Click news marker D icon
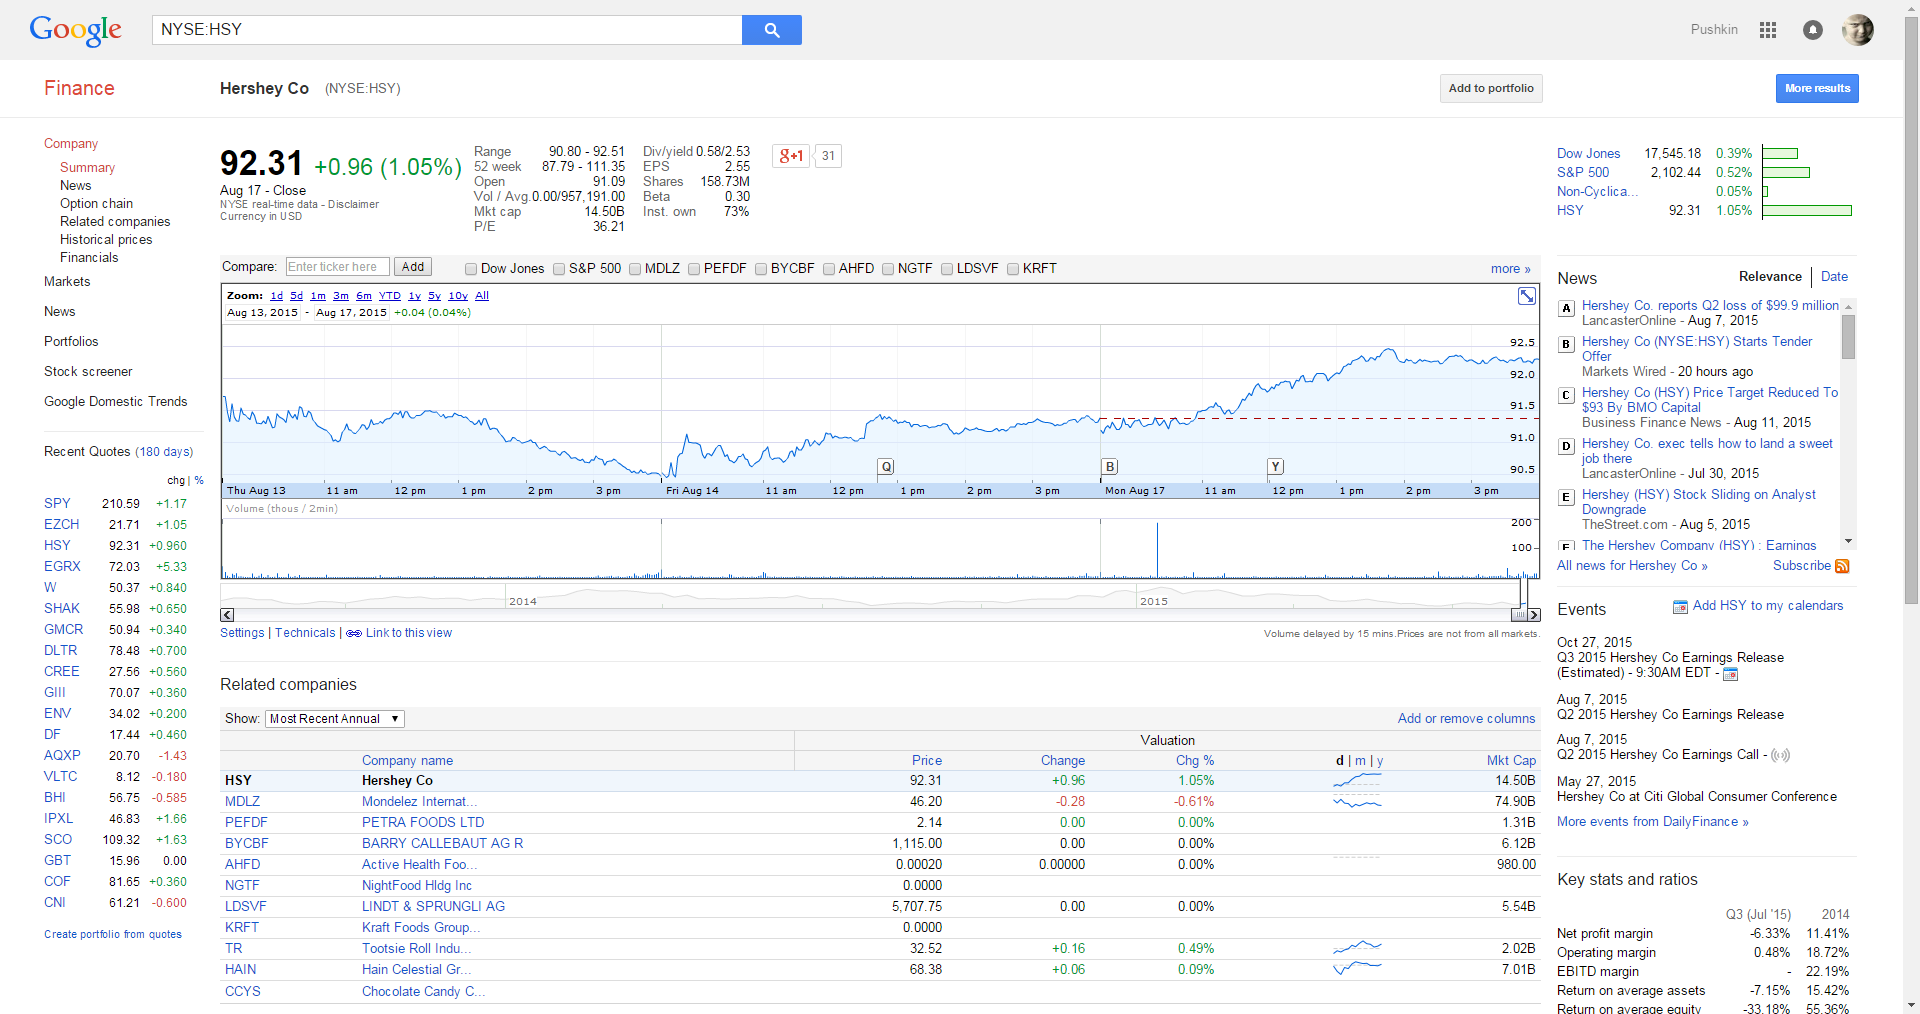 coord(1566,447)
